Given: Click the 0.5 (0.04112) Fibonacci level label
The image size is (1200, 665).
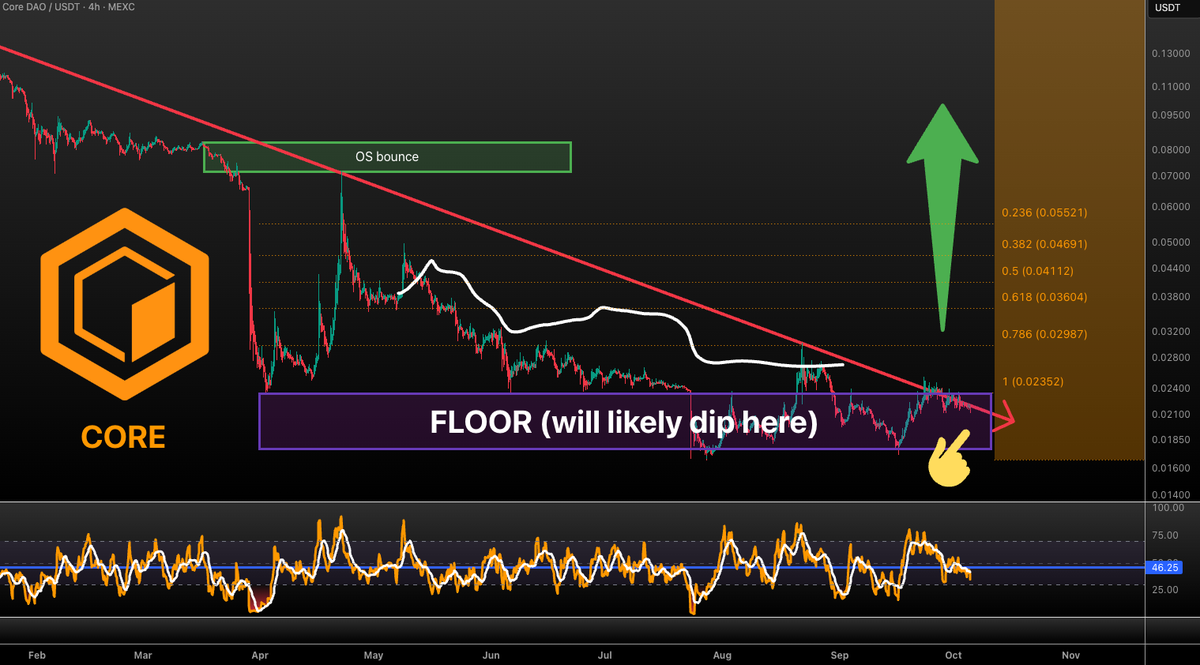Looking at the screenshot, I should (1039, 271).
